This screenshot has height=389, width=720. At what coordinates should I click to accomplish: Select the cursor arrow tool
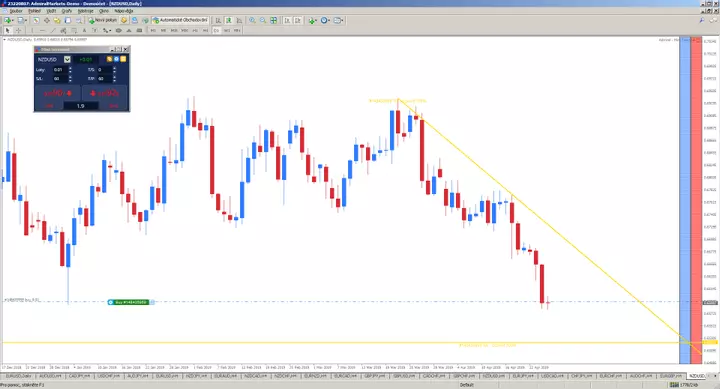tap(7, 30)
